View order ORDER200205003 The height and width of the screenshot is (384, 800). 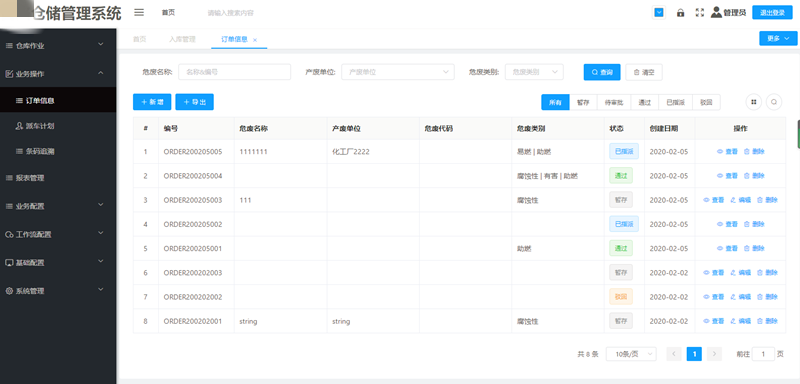click(714, 200)
